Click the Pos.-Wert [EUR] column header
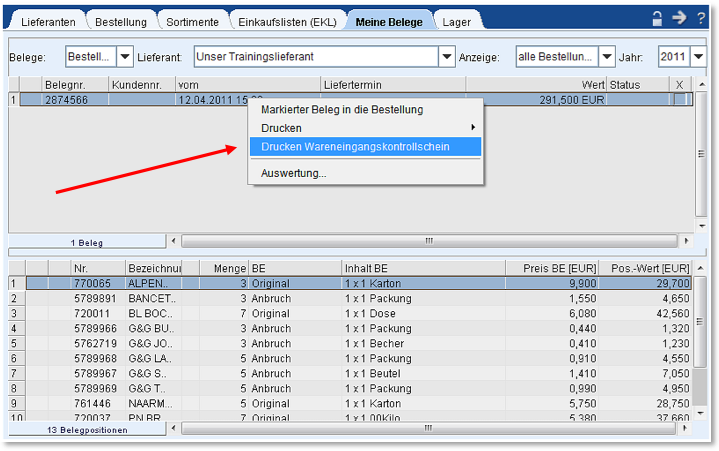The image size is (719, 451). click(x=645, y=268)
